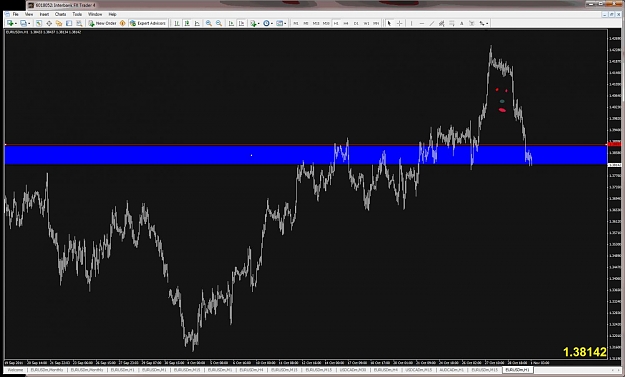Open the Charts menu
625x377 pixels.
(x=60, y=14)
